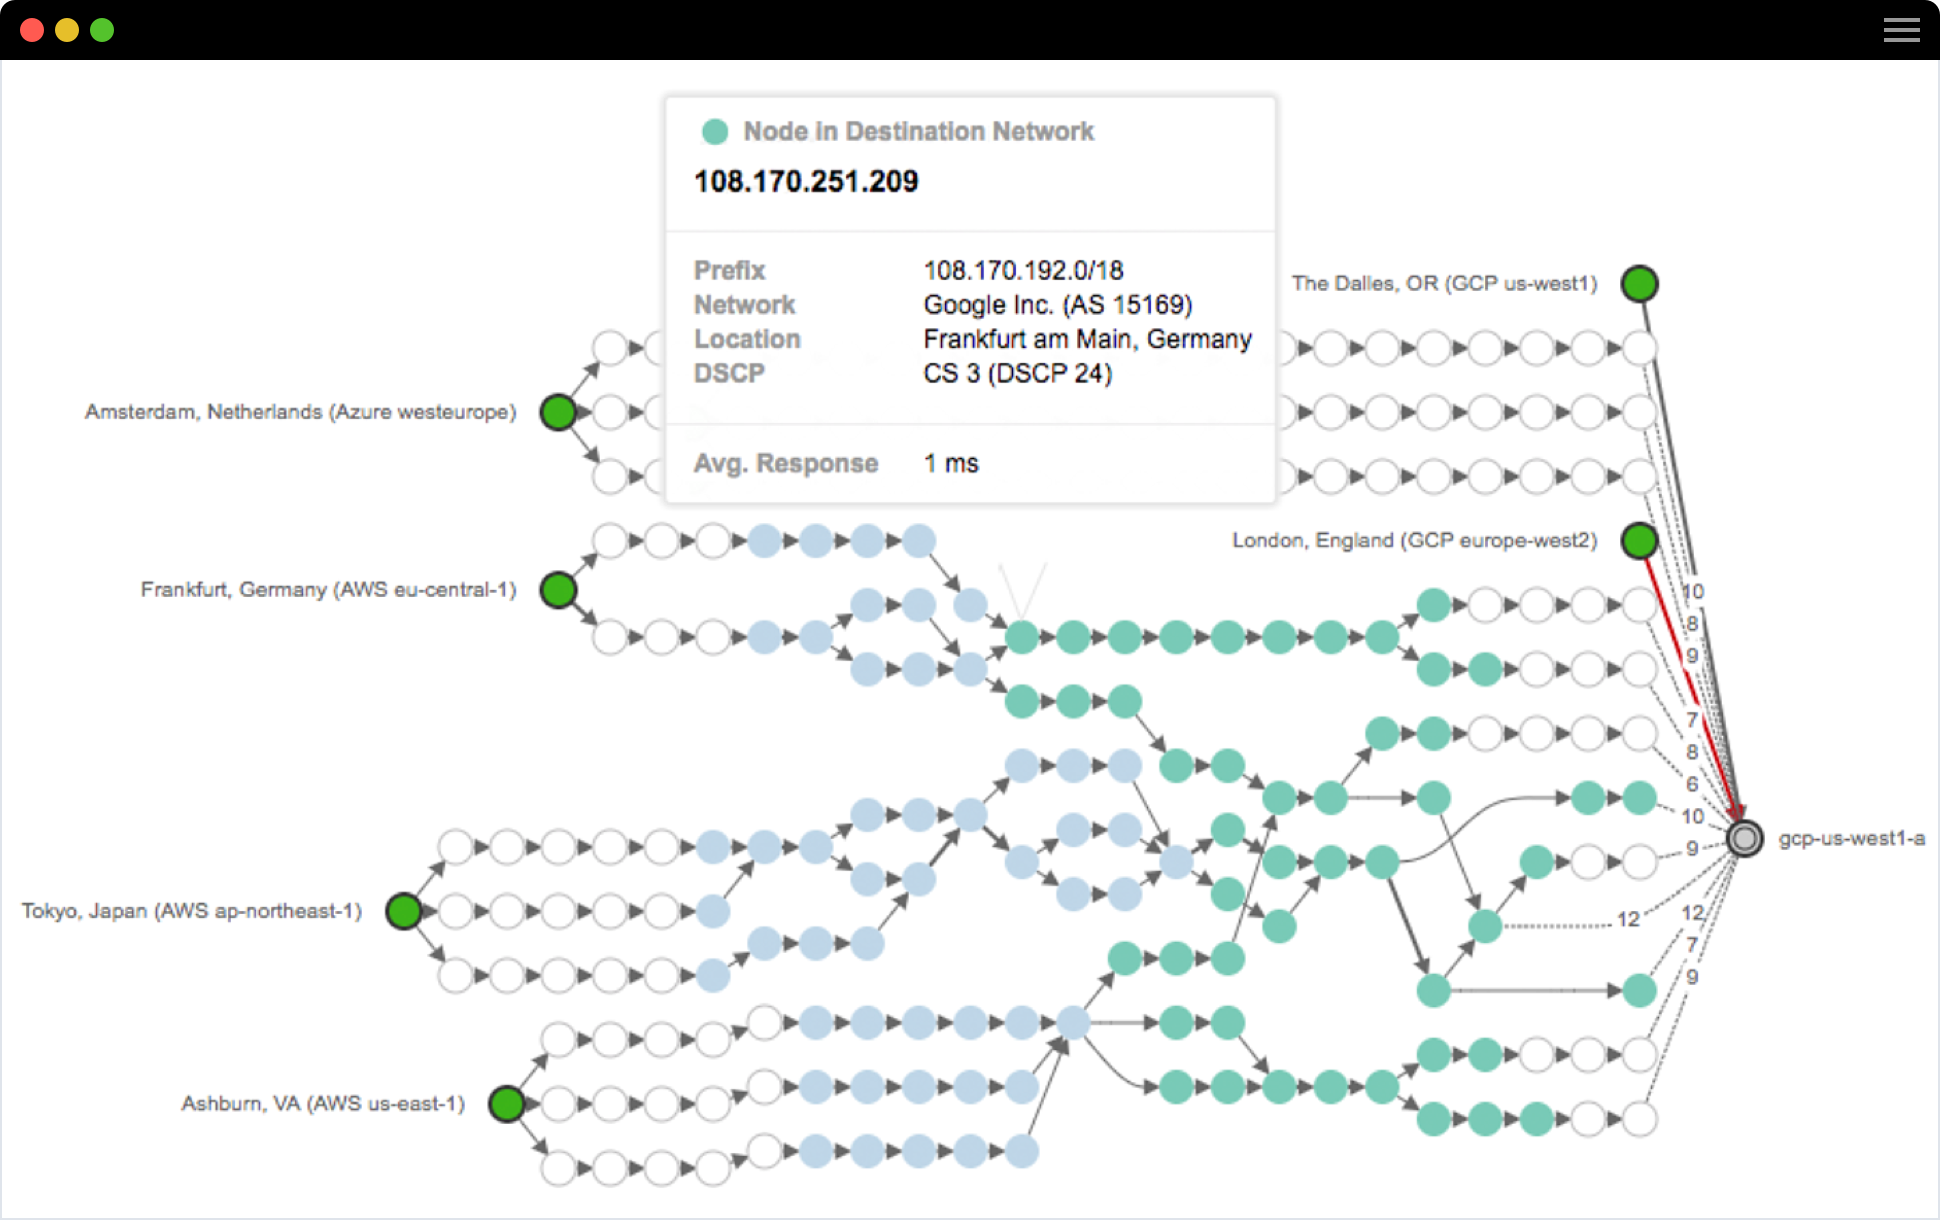Click the Google Inc. (AS 15169) network value
This screenshot has width=1940, height=1220.
coord(1057,305)
